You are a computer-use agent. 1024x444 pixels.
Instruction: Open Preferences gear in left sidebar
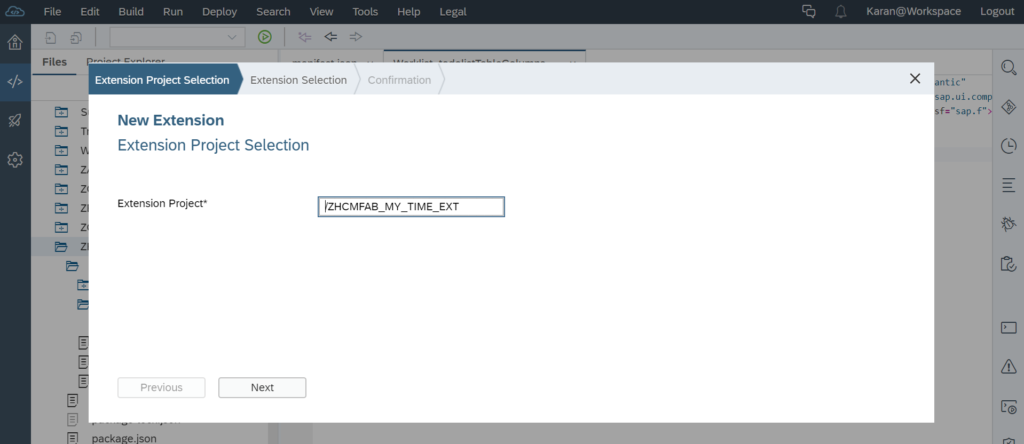pyautogui.click(x=15, y=160)
